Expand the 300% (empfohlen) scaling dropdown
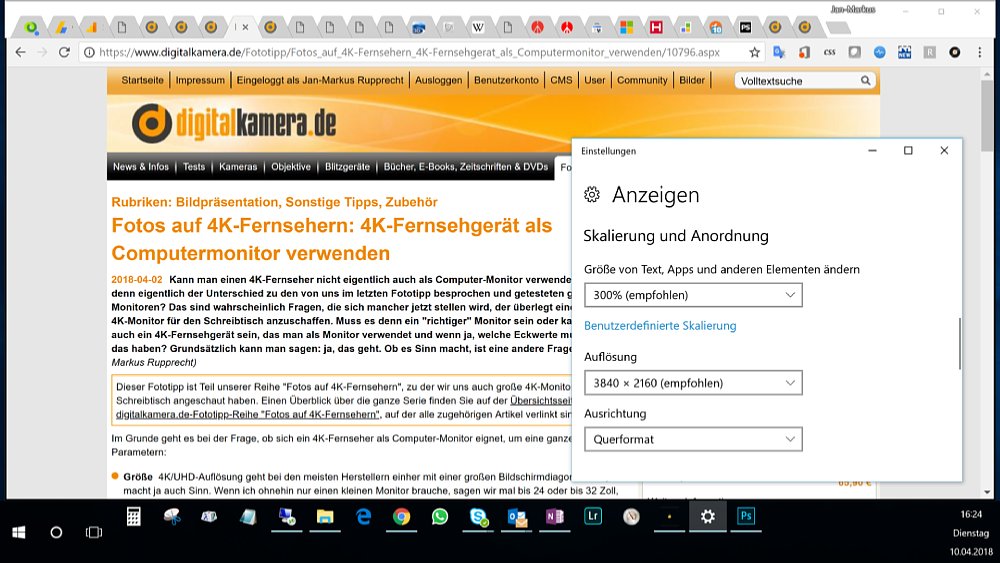Image resolution: width=1000 pixels, height=563 pixels. tap(693, 295)
